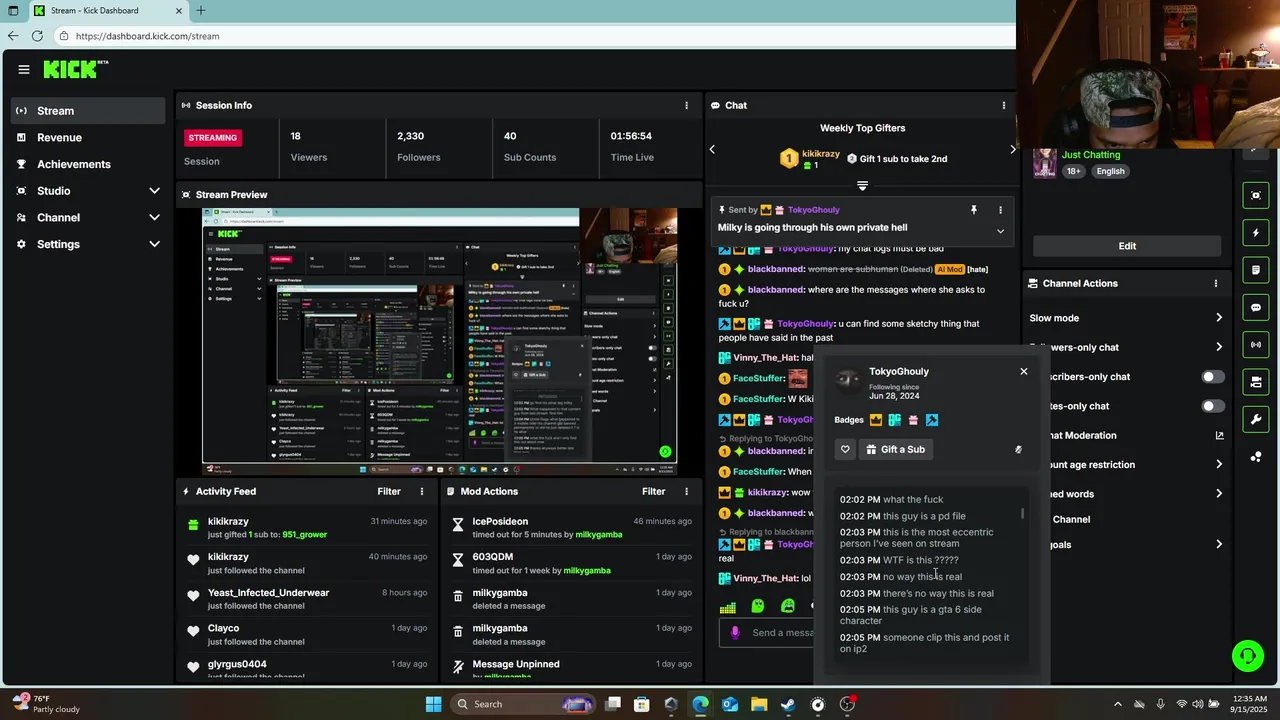Show next Weekly Top Gifters slide
The width and height of the screenshot is (1280, 720).
[1012, 149]
